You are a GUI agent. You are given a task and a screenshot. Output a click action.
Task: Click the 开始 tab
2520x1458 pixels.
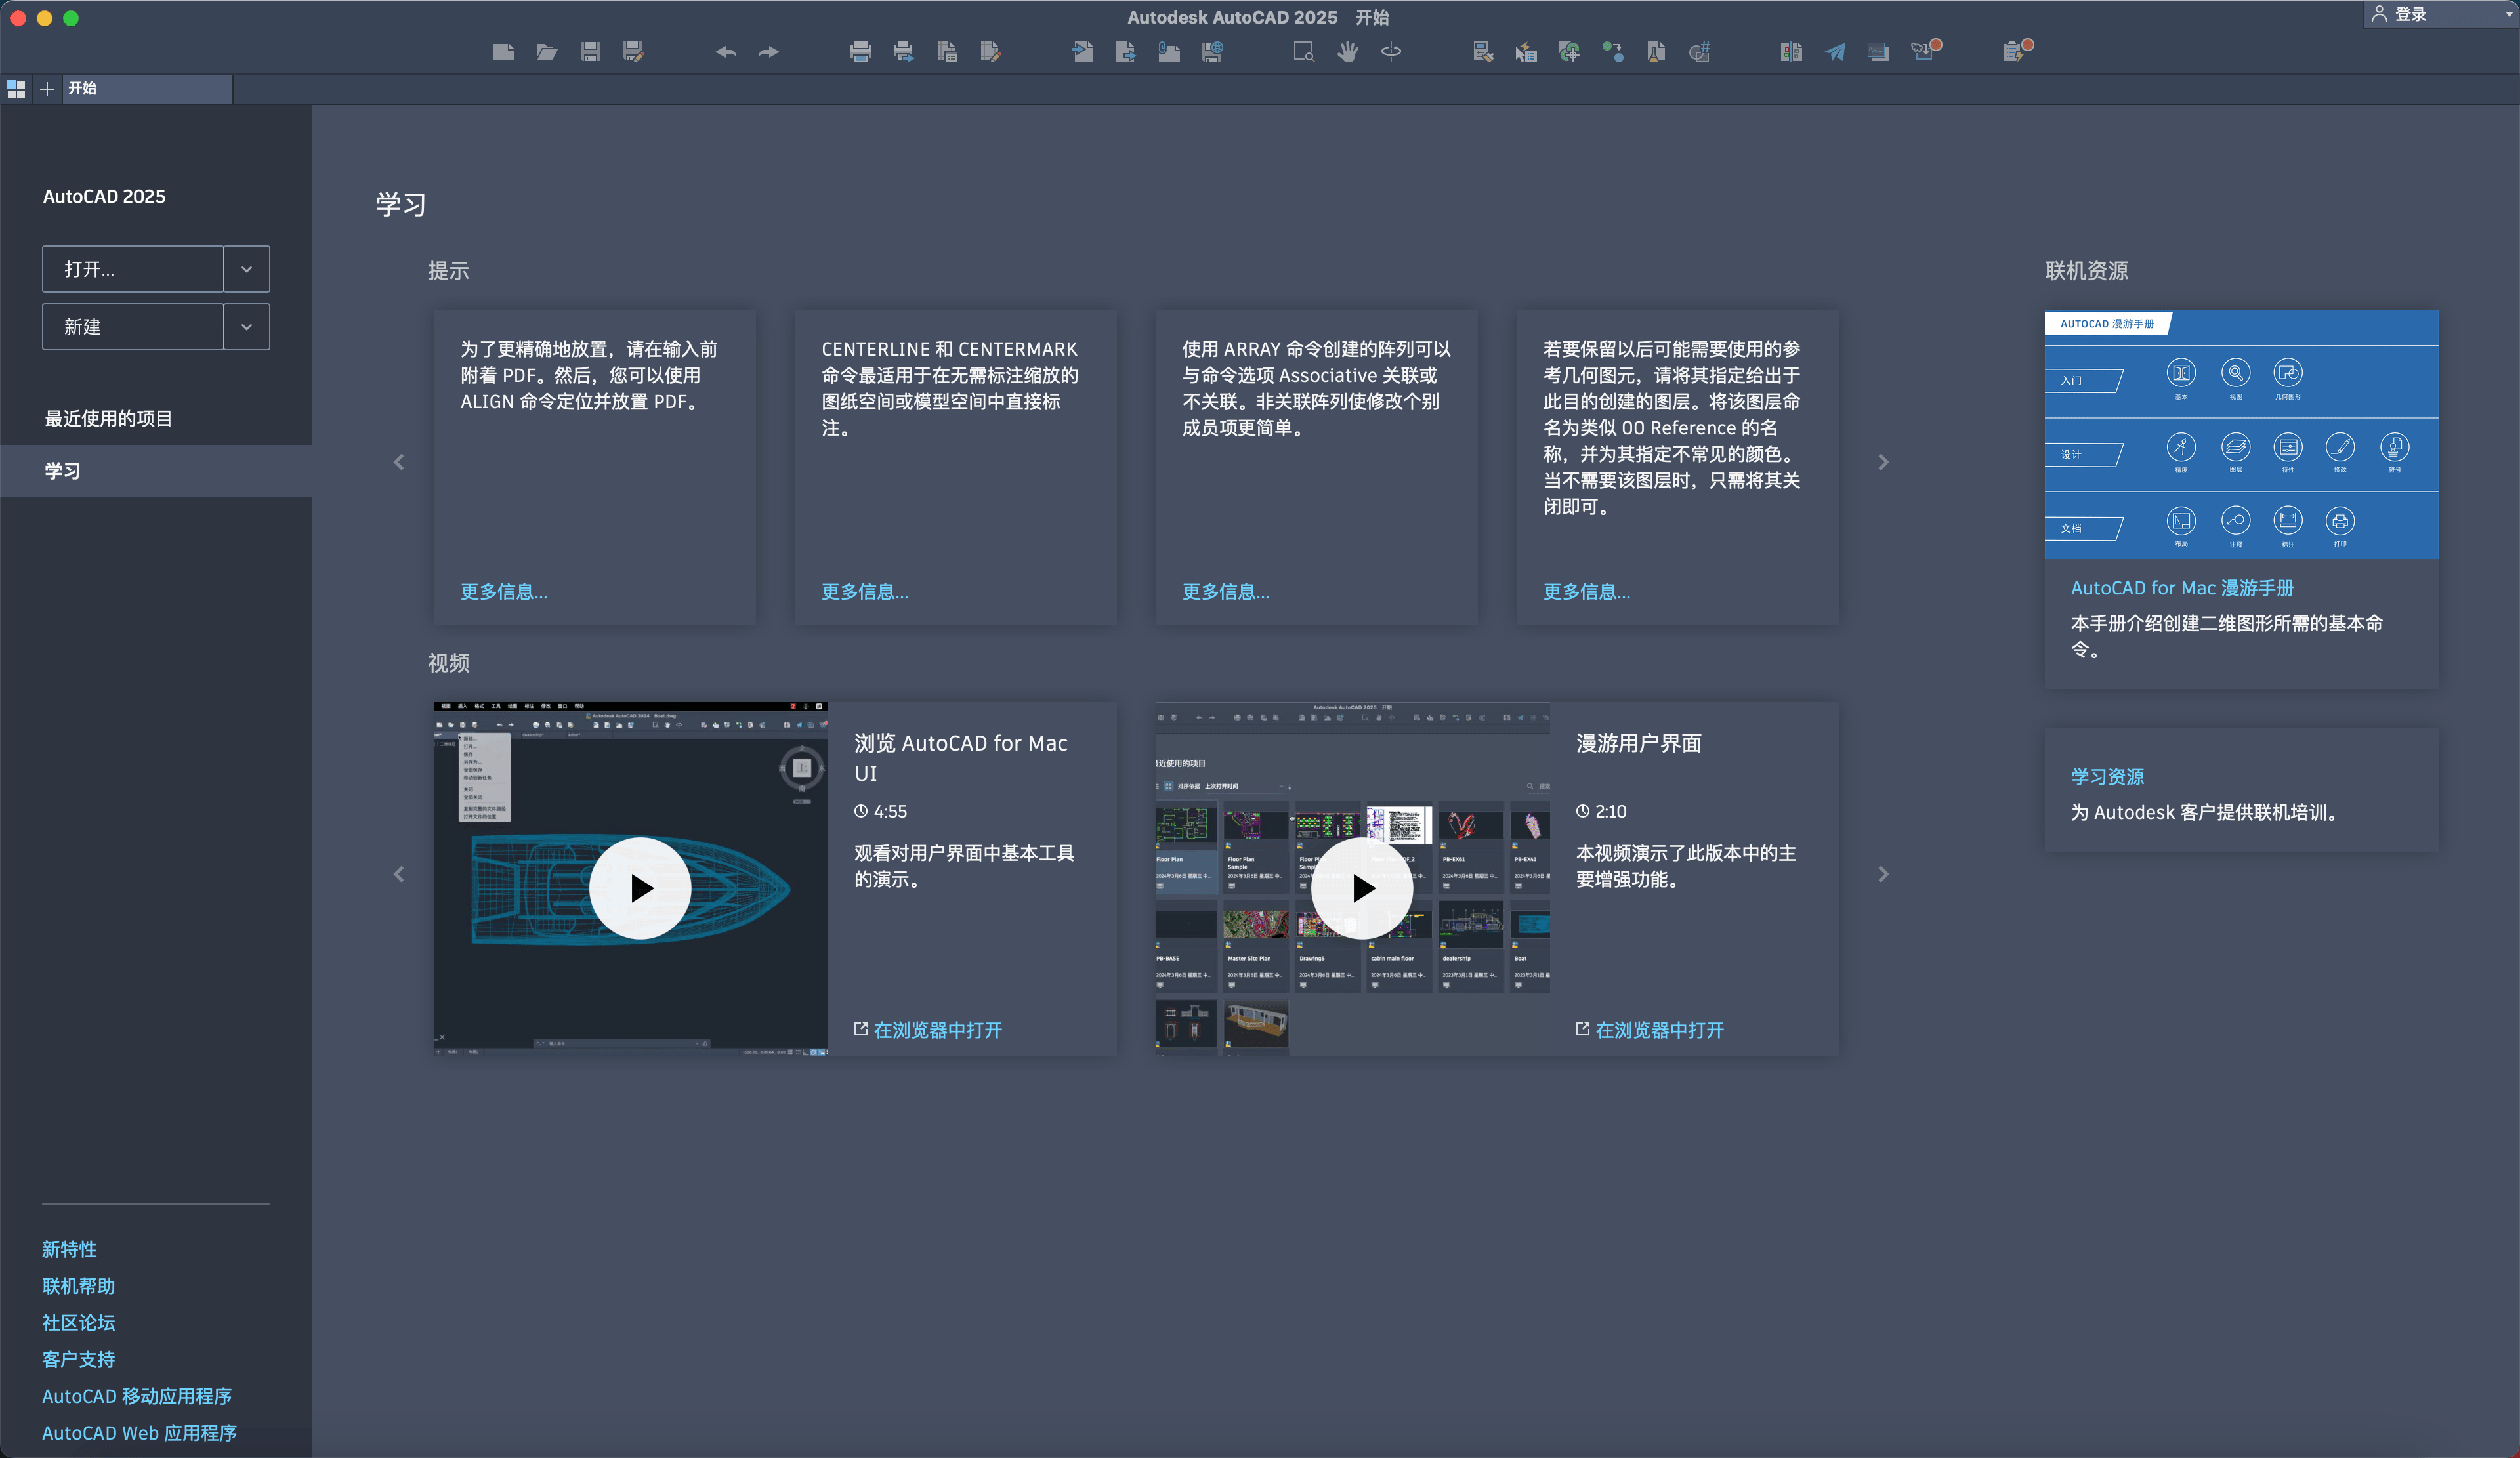click(x=82, y=88)
